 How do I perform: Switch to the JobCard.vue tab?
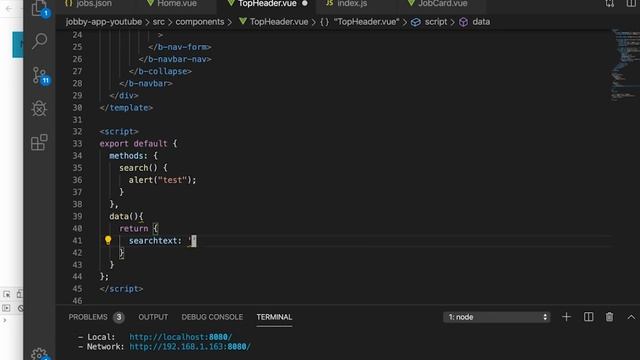pos(442,4)
